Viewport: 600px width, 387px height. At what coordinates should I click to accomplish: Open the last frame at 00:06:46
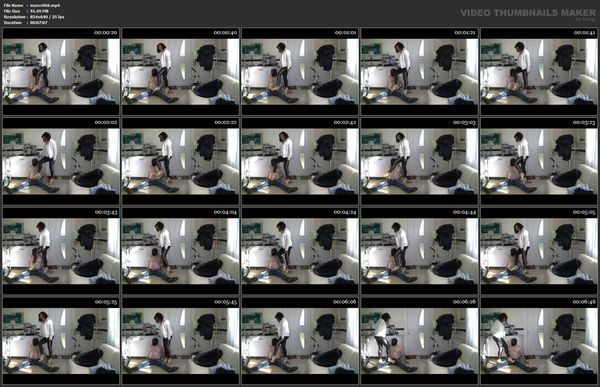coord(539,341)
